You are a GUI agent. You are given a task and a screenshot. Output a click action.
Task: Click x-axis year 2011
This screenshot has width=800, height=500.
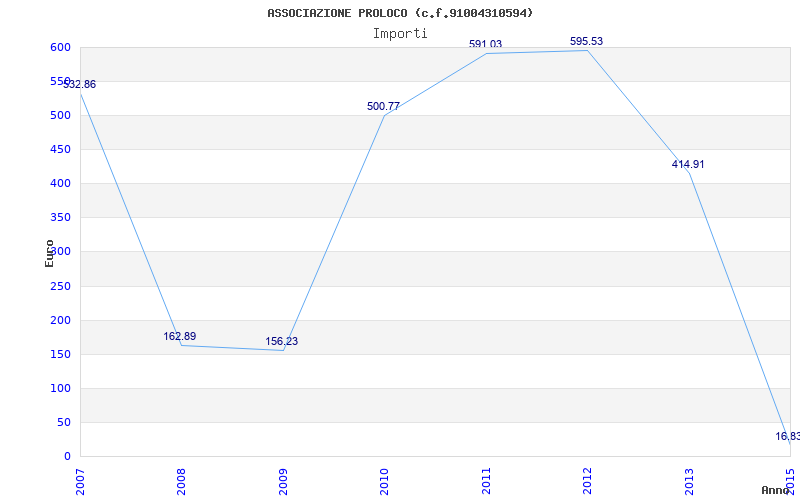pos(486,482)
